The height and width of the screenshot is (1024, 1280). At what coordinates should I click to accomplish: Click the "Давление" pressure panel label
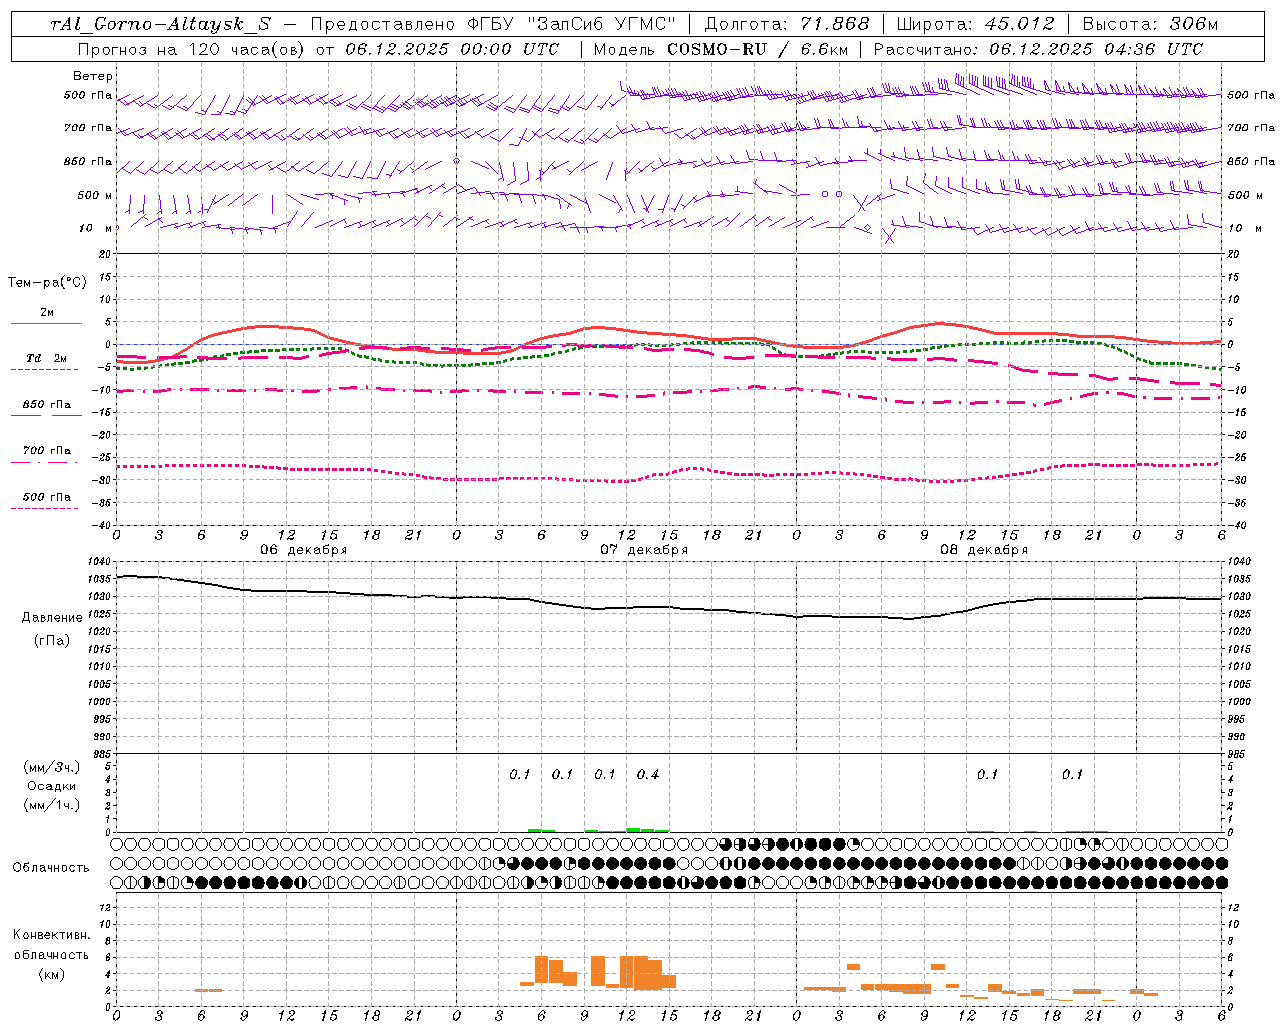coord(52,618)
